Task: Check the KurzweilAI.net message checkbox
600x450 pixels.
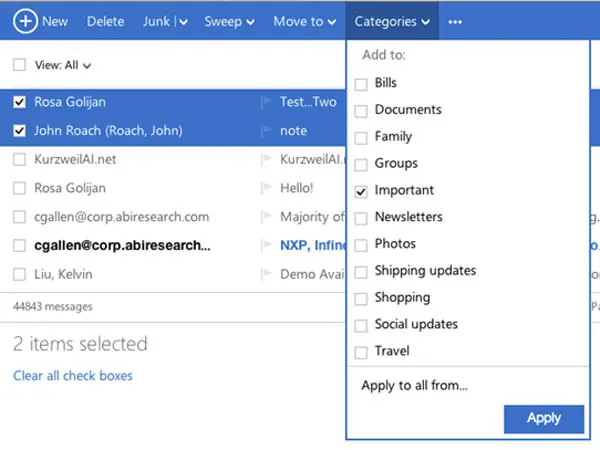Action: tap(19, 159)
